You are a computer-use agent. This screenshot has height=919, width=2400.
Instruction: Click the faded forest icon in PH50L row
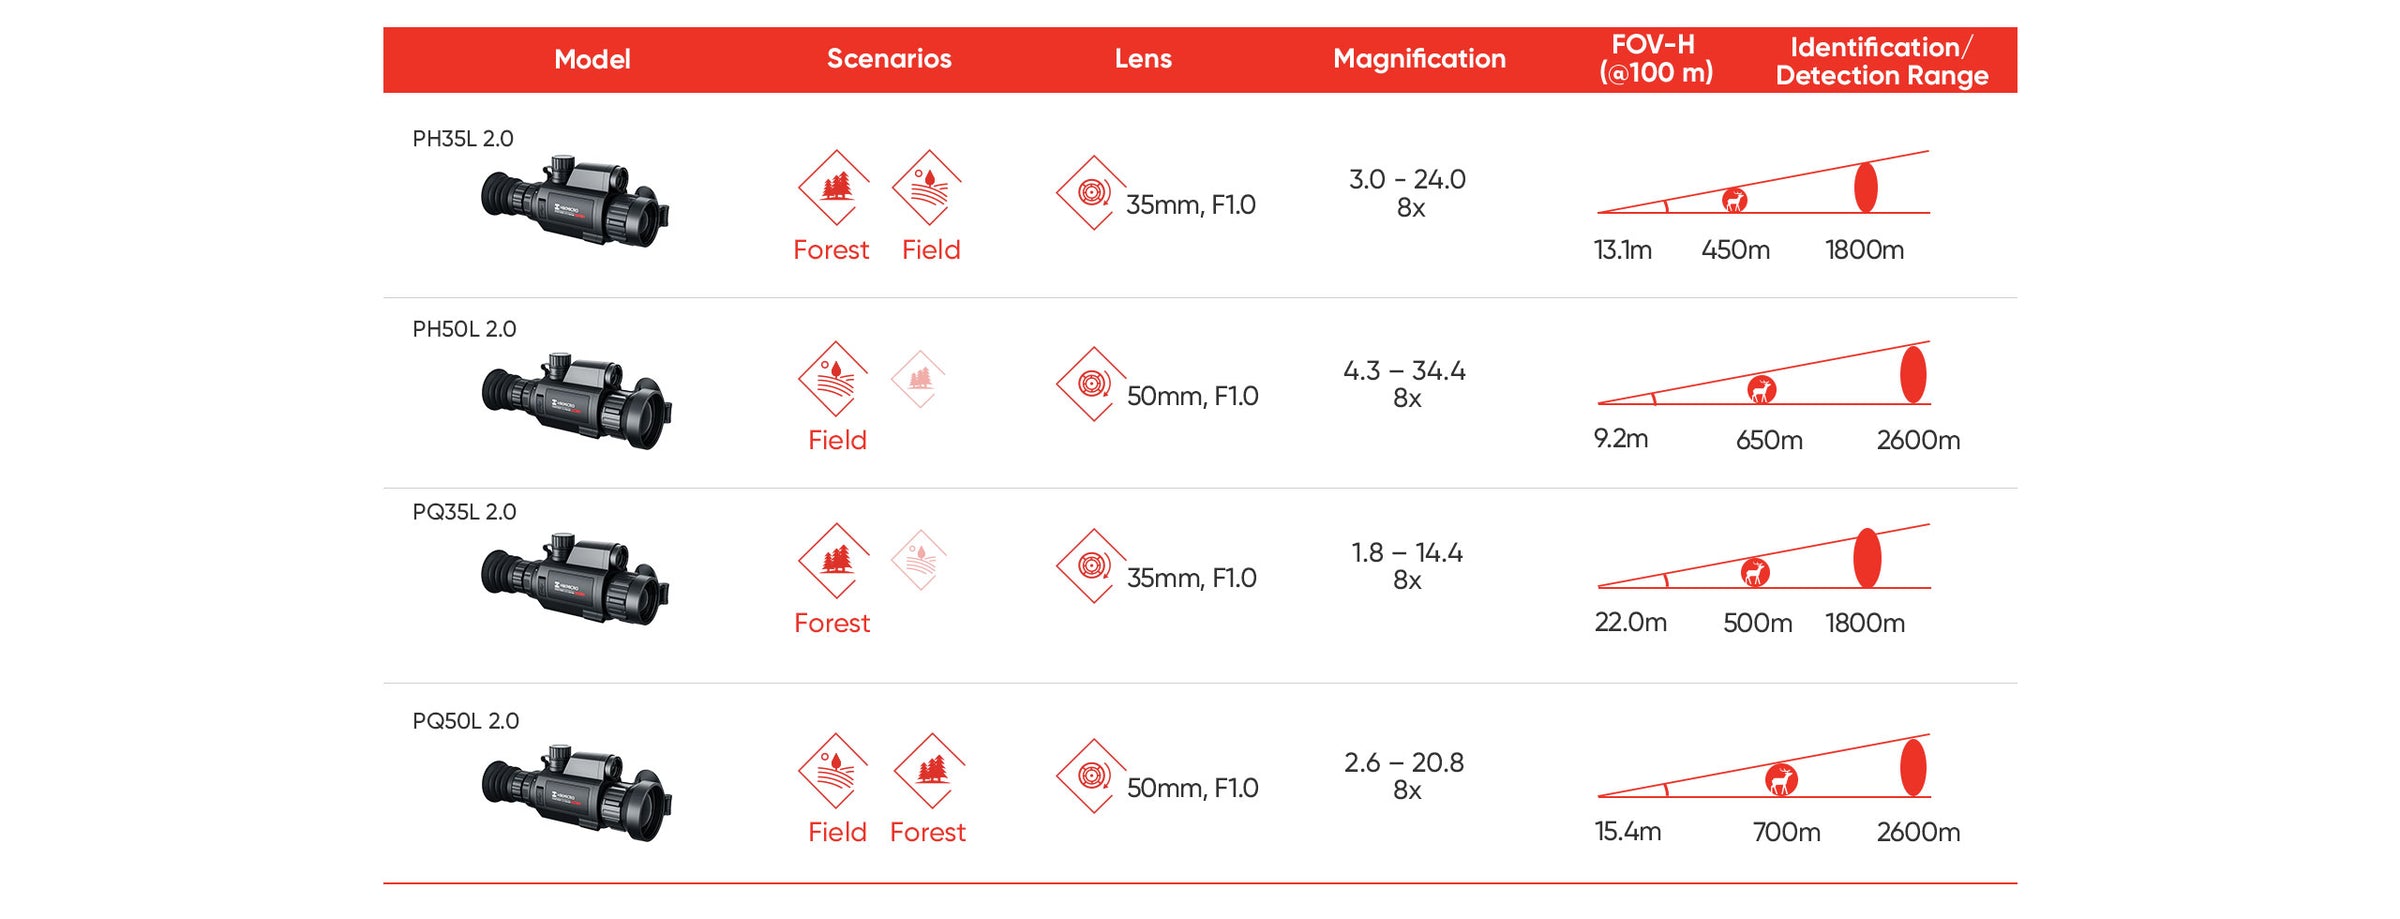pos(919,379)
